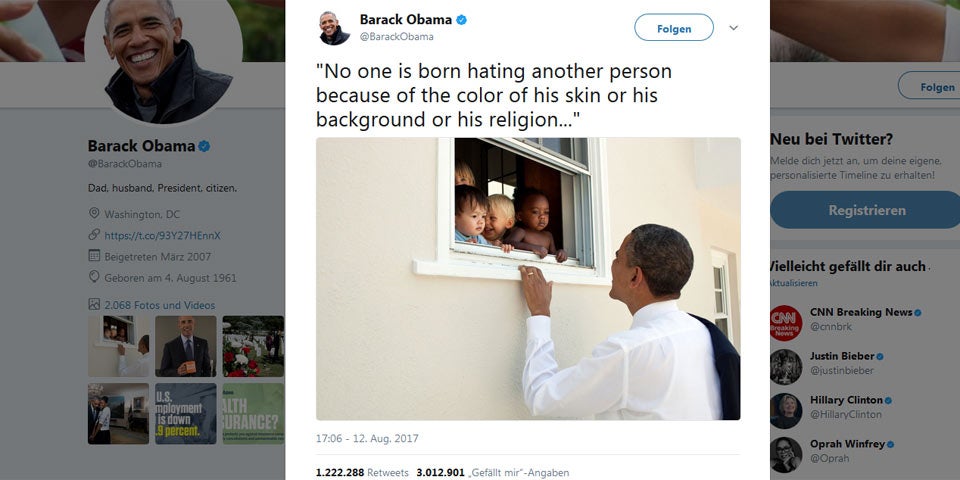The image size is (960, 480).
Task: Click the Aktualisieren refresh link
Action: (x=793, y=283)
